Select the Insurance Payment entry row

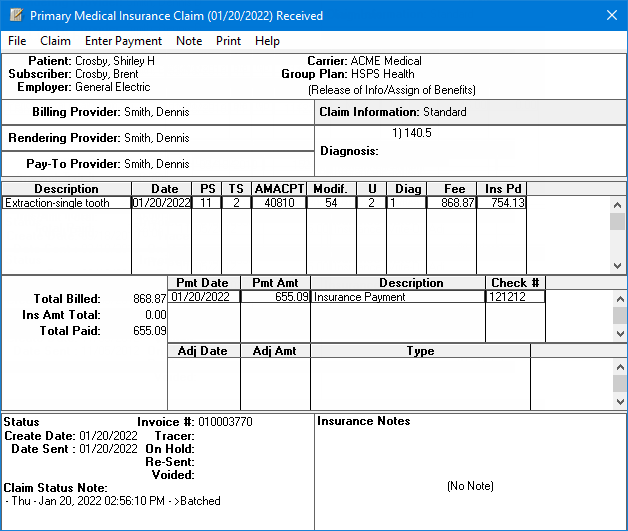pos(397,297)
